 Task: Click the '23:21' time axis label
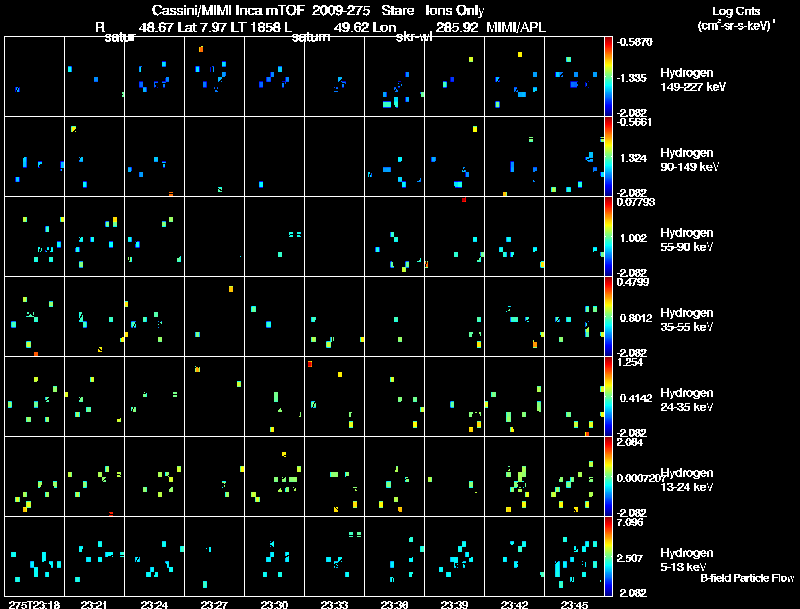(x=94, y=605)
